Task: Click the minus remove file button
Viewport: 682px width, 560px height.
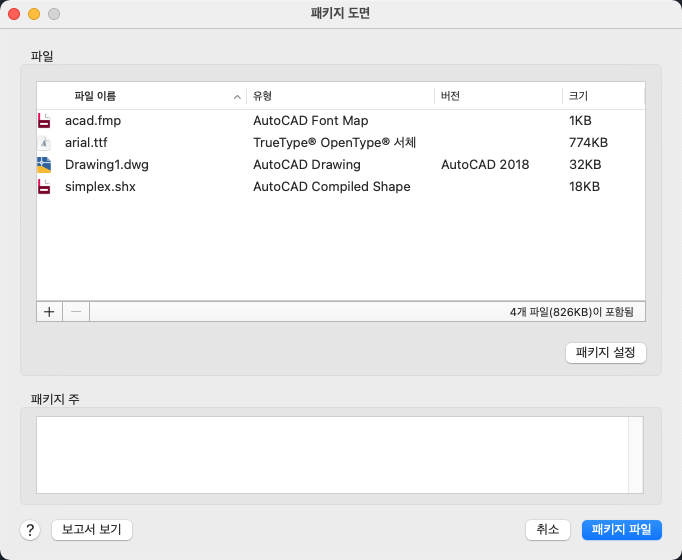Action: [76, 311]
